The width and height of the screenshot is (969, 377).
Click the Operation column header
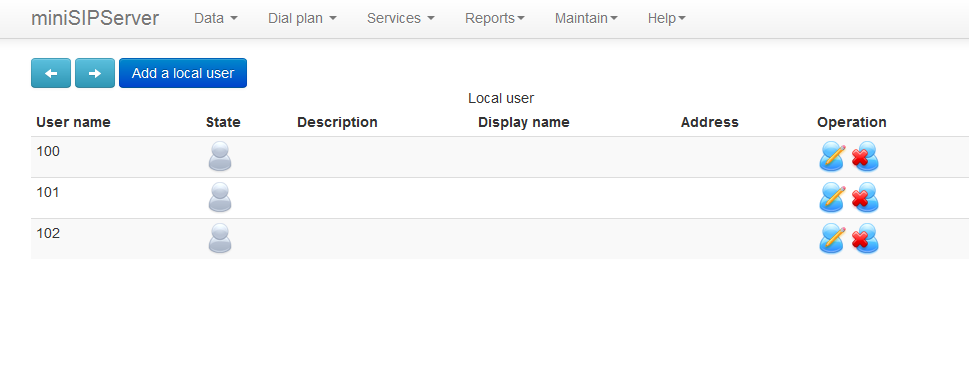click(852, 122)
